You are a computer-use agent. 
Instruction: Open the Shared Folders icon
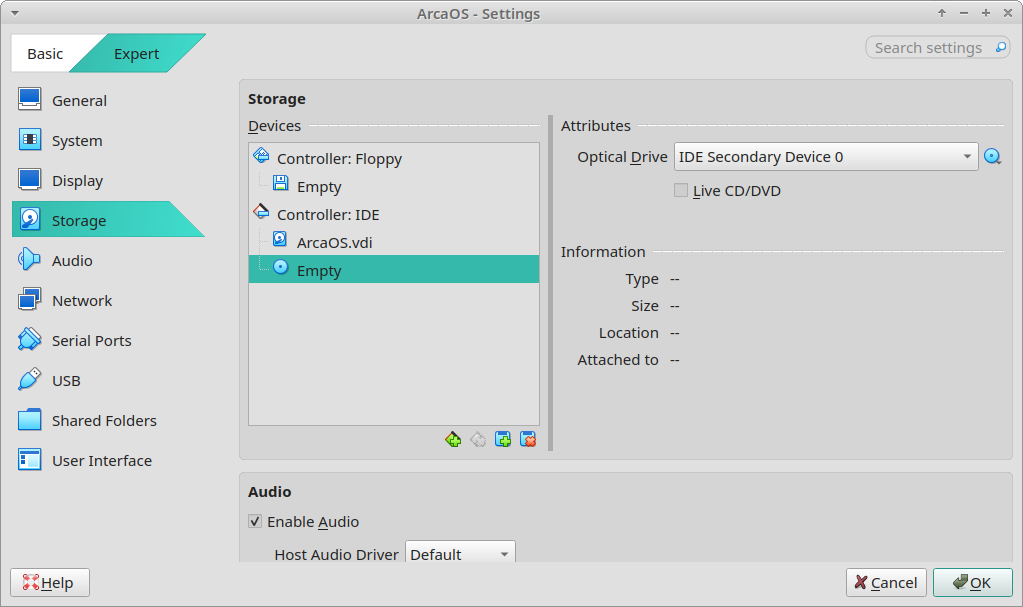29,420
